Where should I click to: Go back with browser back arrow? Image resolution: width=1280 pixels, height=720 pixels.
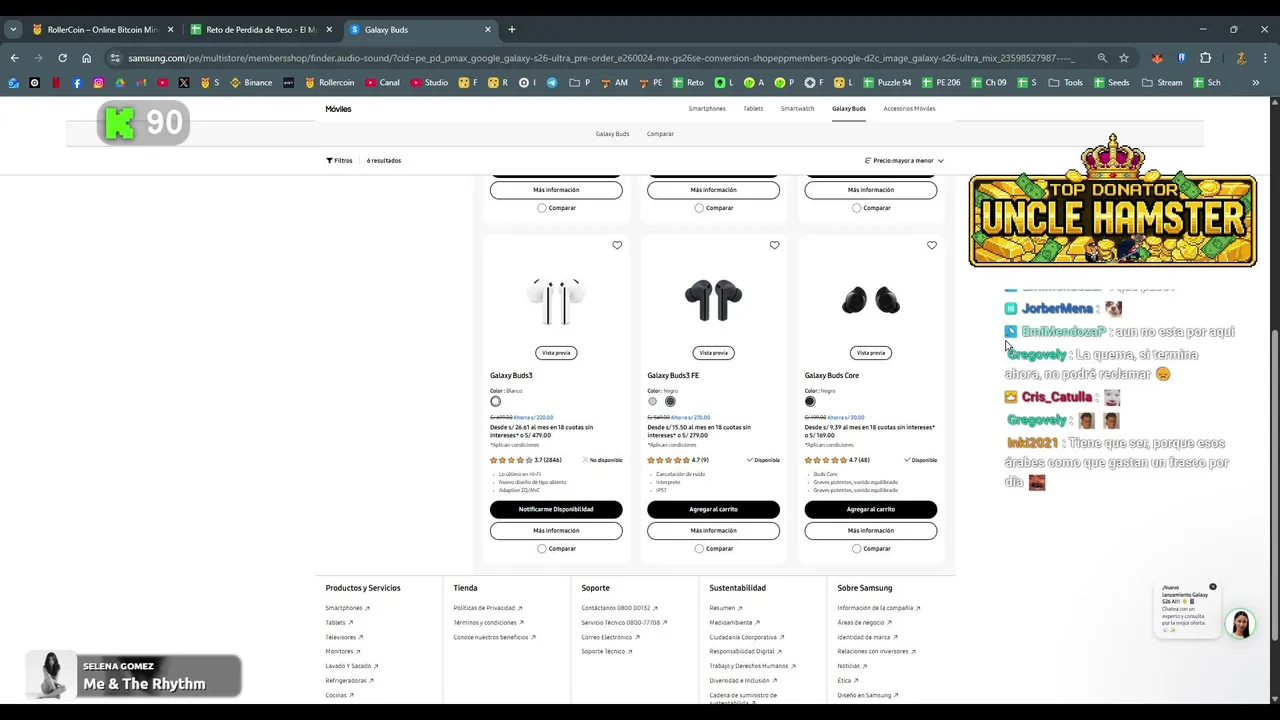click(x=14, y=58)
